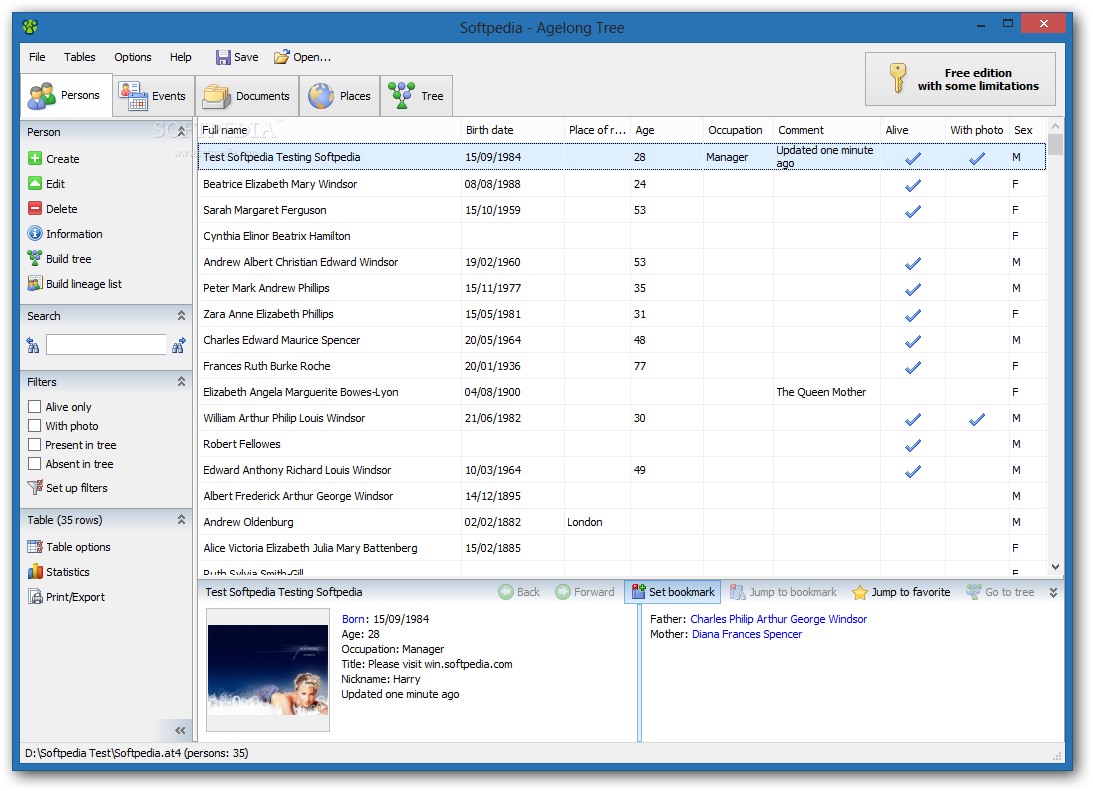Screen dimensions: 1093x791
Task: Sort by Full name column header
Action: point(330,130)
